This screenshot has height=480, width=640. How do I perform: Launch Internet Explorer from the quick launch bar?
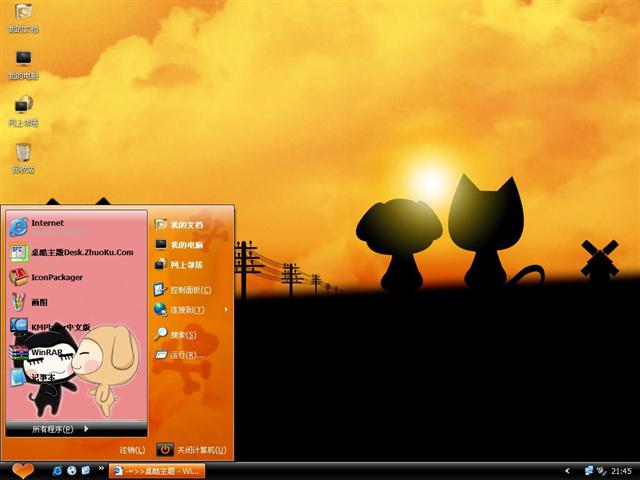(57, 471)
